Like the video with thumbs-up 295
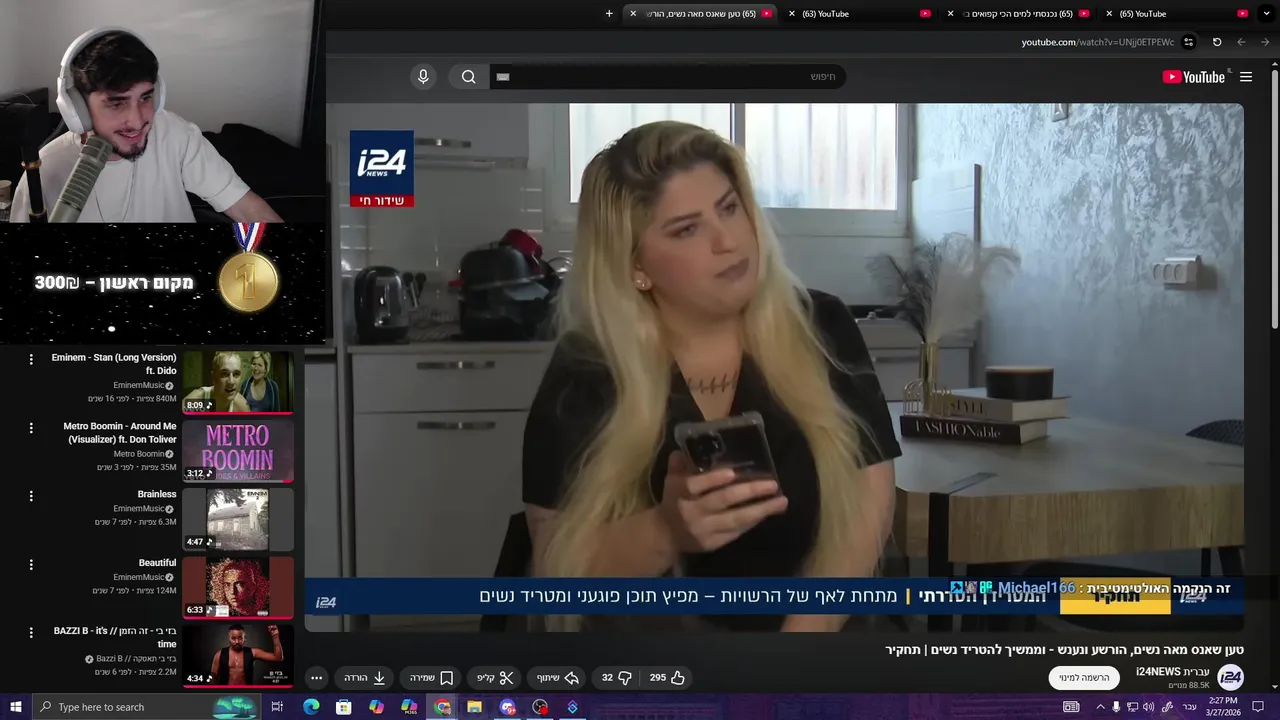This screenshot has width=1280, height=720. (x=667, y=677)
